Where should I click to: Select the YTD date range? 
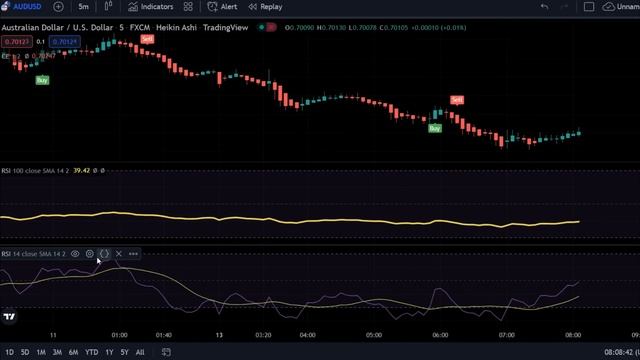point(91,352)
